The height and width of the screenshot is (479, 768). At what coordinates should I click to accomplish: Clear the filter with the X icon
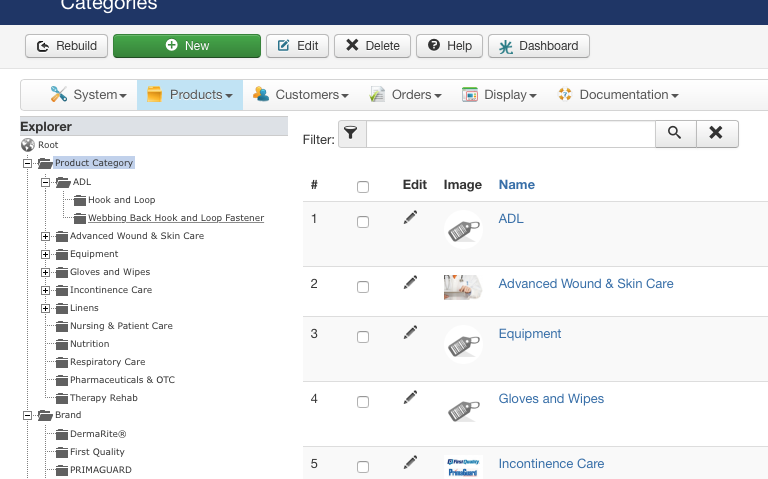[x=717, y=134]
